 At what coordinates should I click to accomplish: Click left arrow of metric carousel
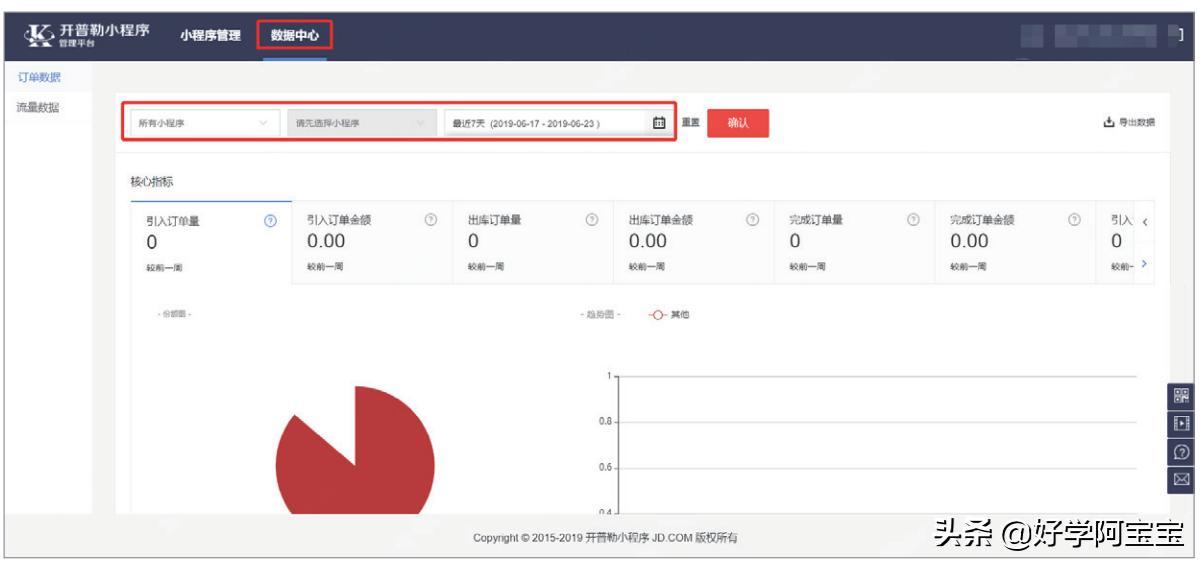click(1144, 222)
